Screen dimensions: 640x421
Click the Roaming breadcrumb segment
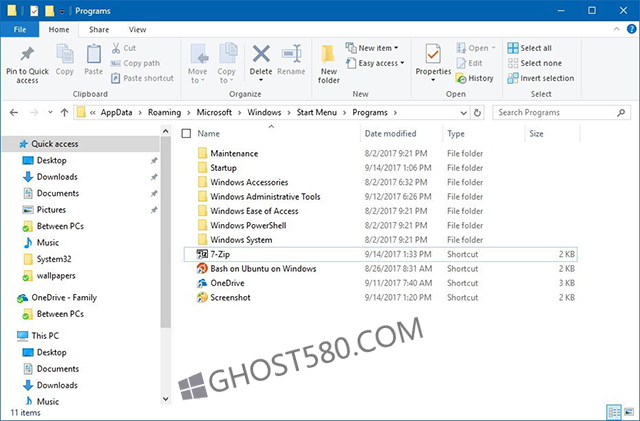[164, 112]
